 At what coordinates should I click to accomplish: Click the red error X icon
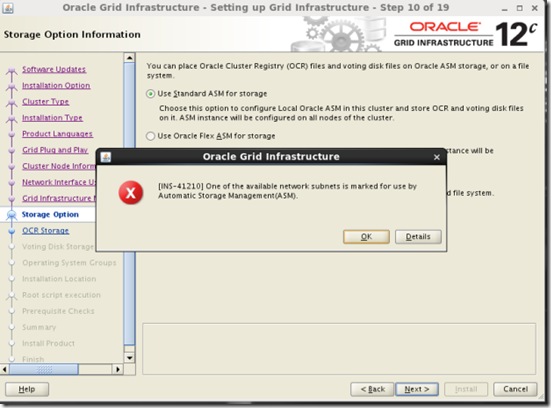coord(131,193)
